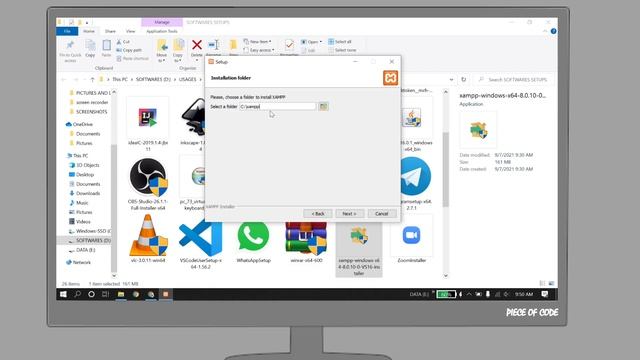
Task: Select the WhatsAppSetup file
Action: click(x=253, y=242)
